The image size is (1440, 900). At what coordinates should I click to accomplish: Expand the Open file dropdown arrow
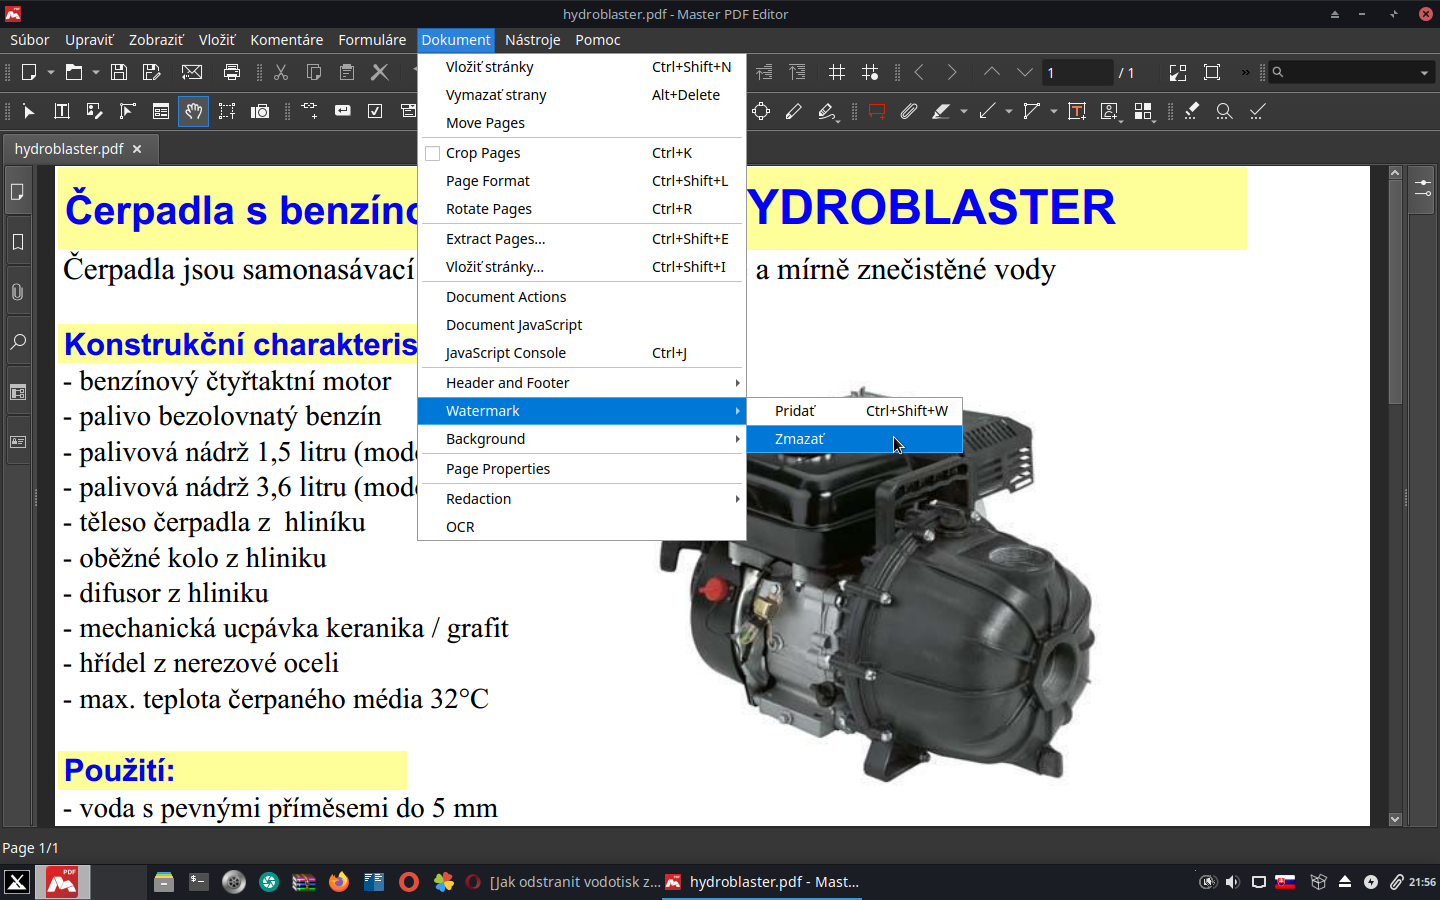pos(96,72)
